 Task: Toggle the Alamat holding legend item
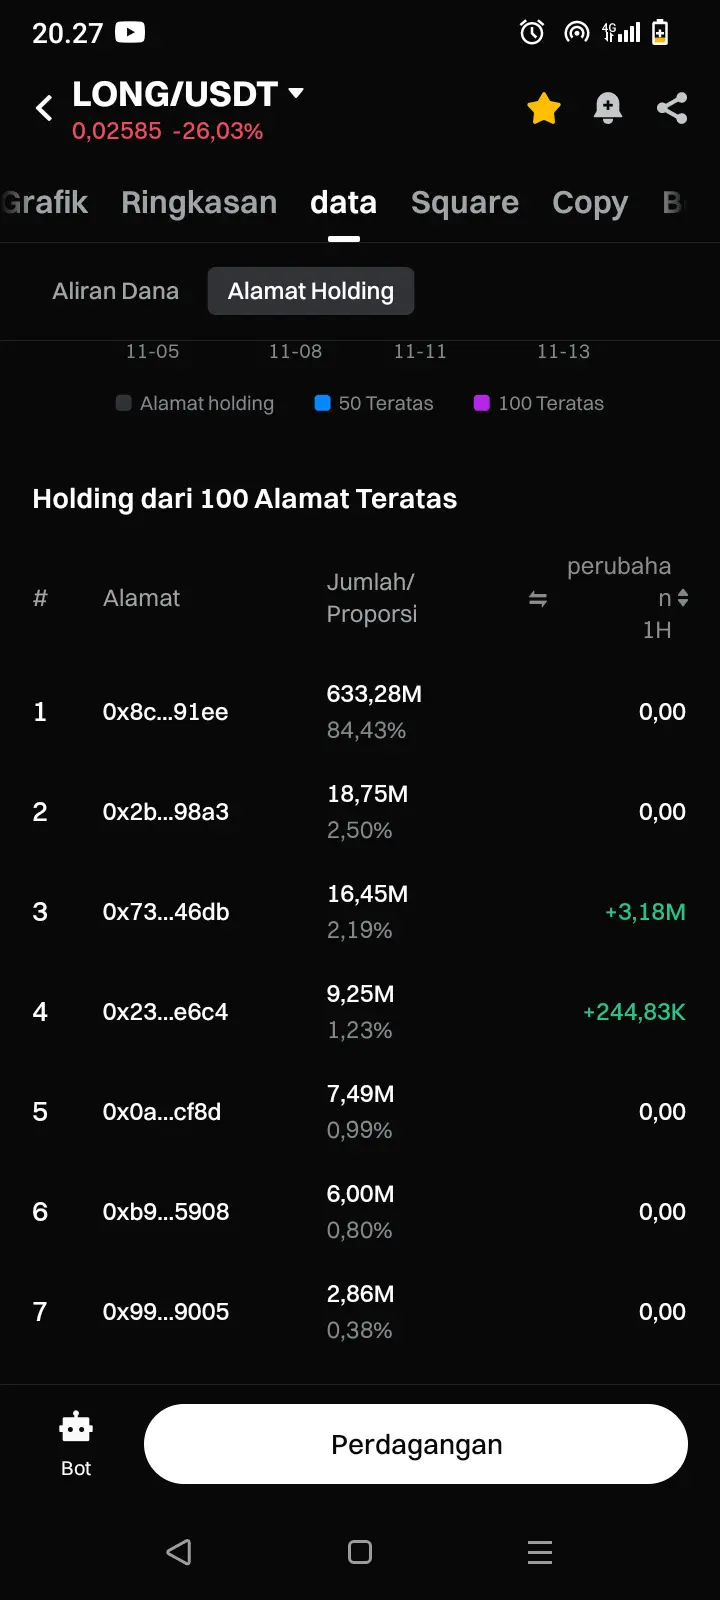[195, 403]
